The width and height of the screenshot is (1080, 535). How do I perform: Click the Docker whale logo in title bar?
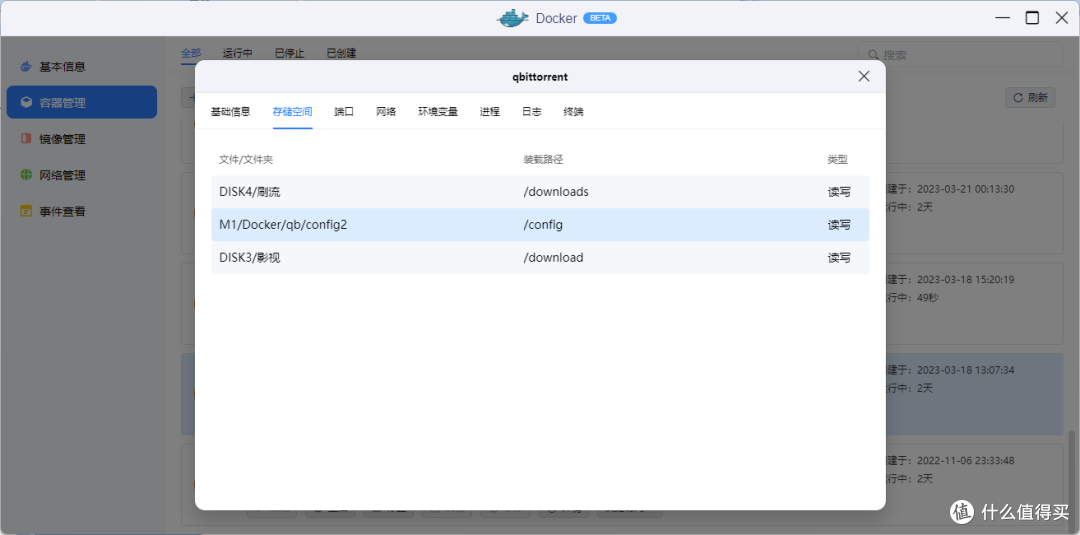(x=513, y=18)
